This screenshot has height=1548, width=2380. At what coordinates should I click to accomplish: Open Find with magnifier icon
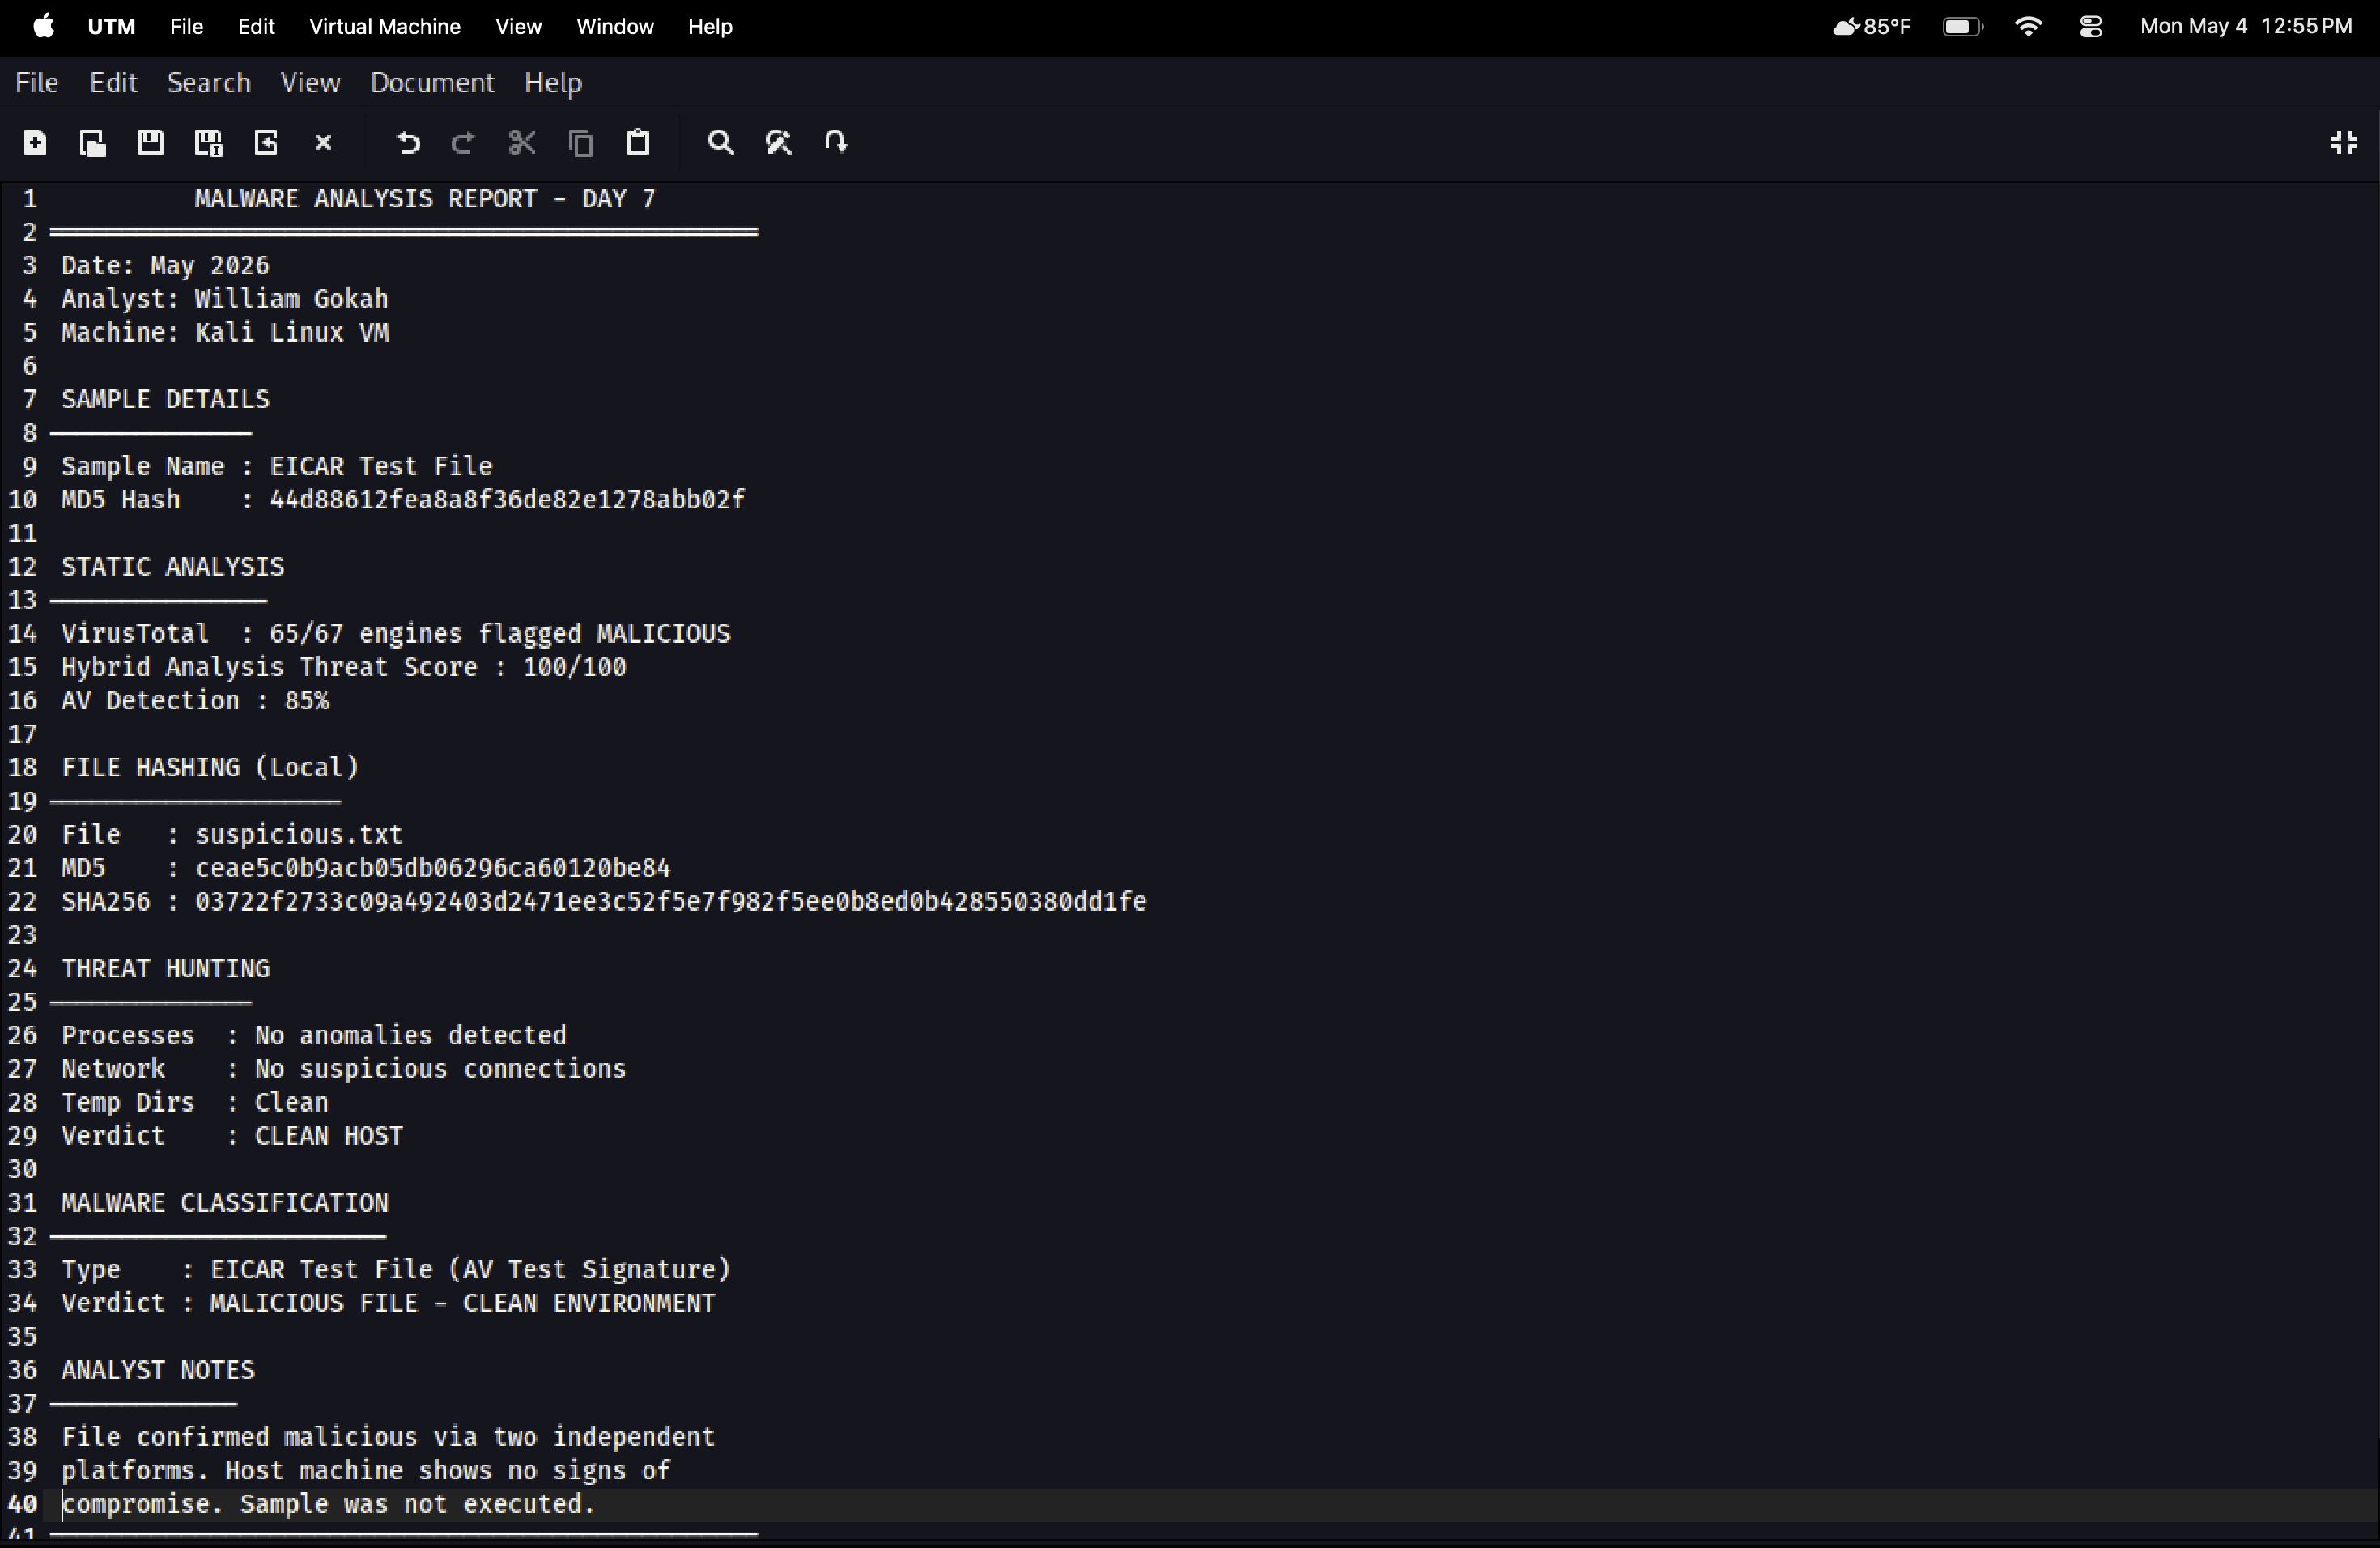pyautogui.click(x=720, y=143)
